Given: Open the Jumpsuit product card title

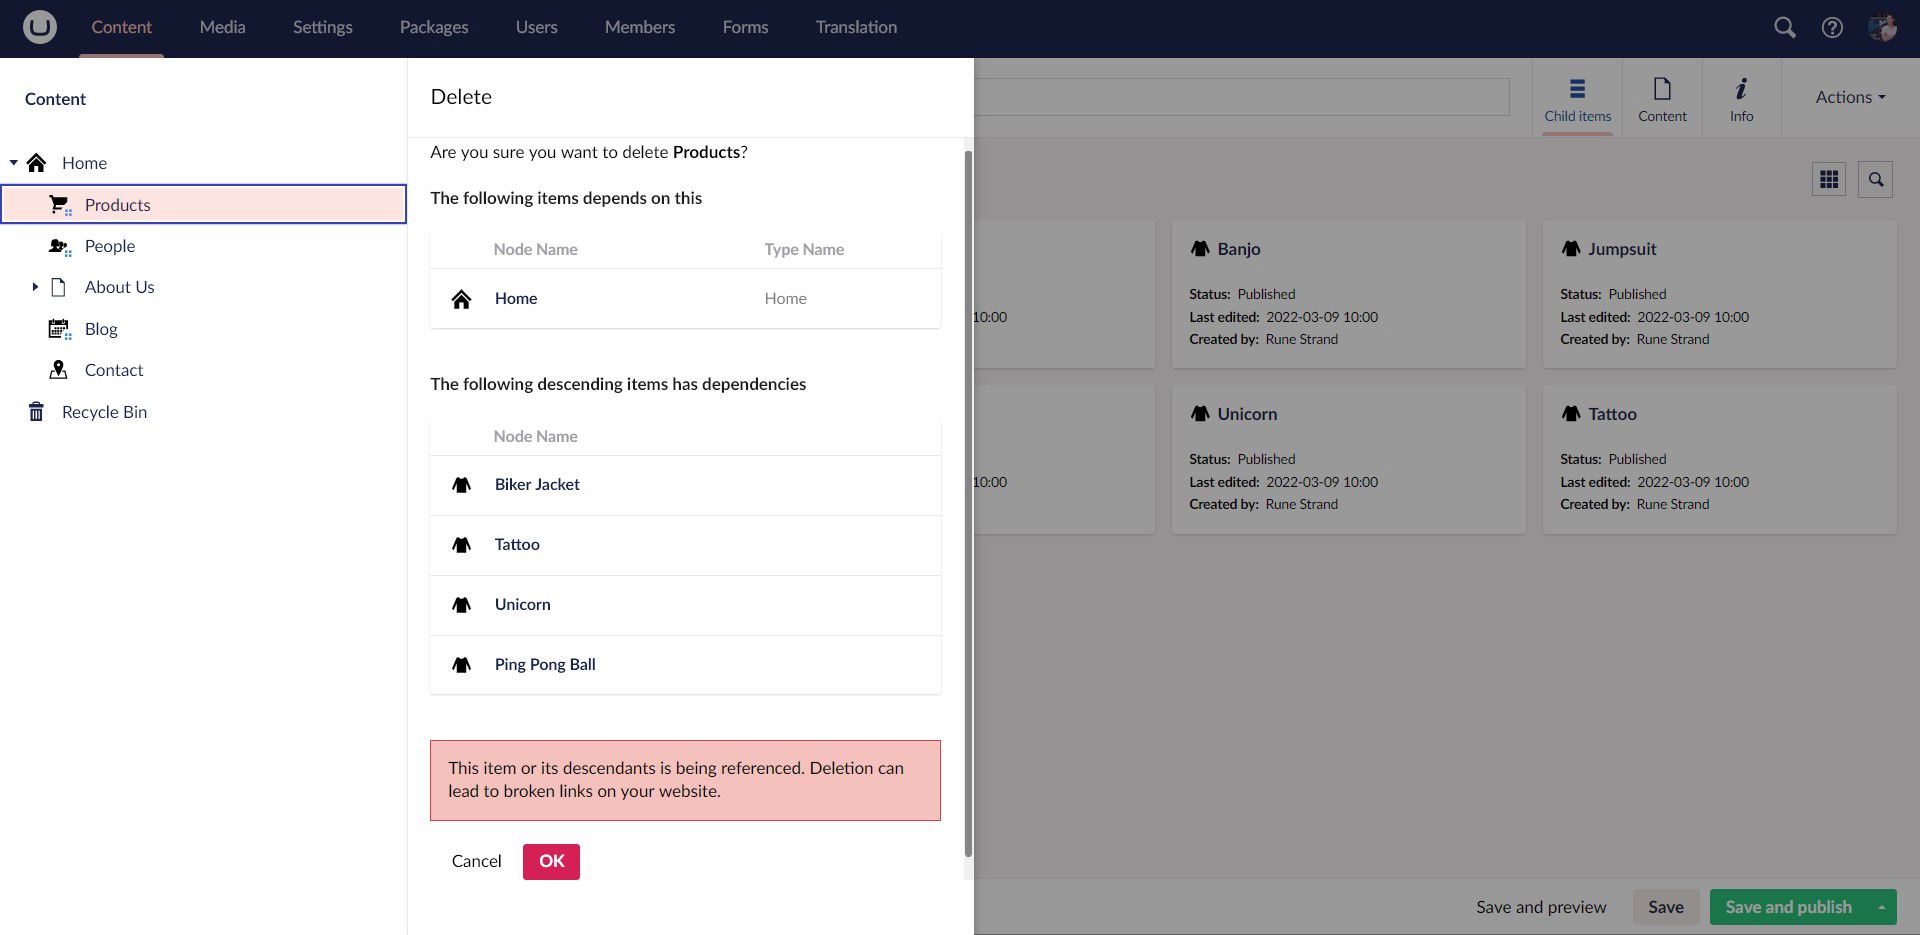Looking at the screenshot, I should [x=1622, y=248].
